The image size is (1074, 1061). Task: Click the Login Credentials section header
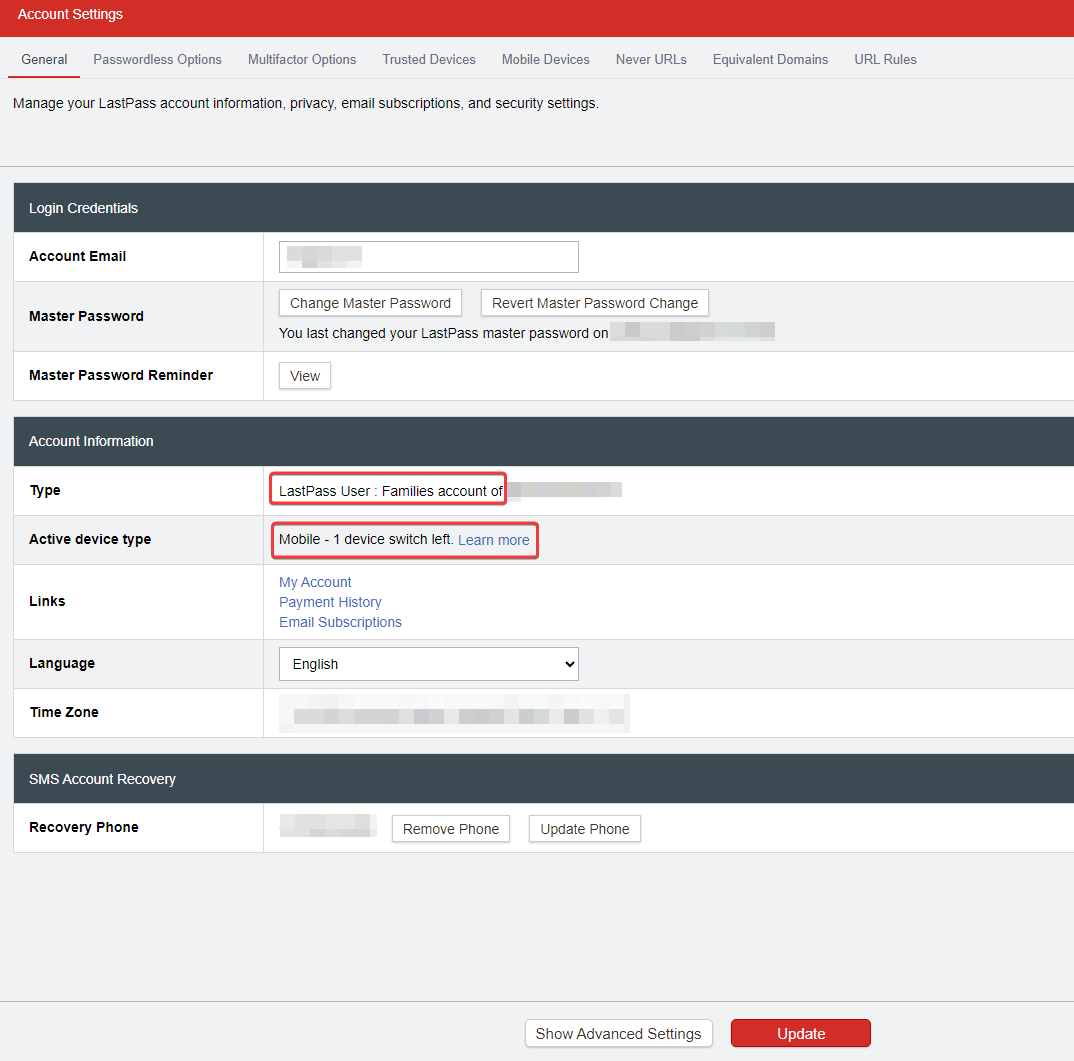click(x=544, y=208)
